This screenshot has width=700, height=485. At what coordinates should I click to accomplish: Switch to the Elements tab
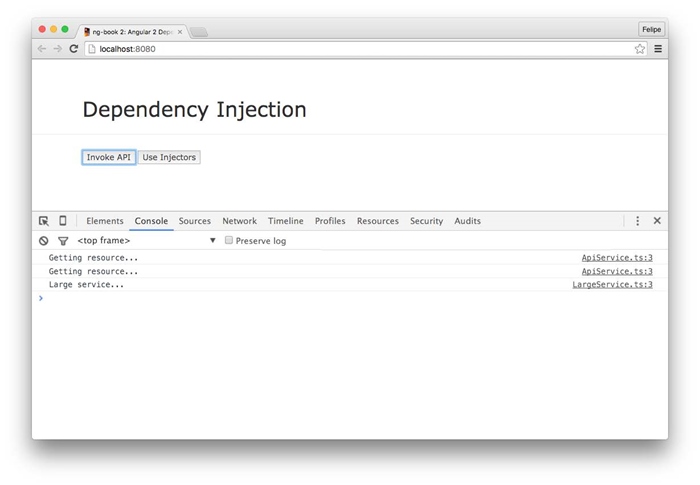105,221
